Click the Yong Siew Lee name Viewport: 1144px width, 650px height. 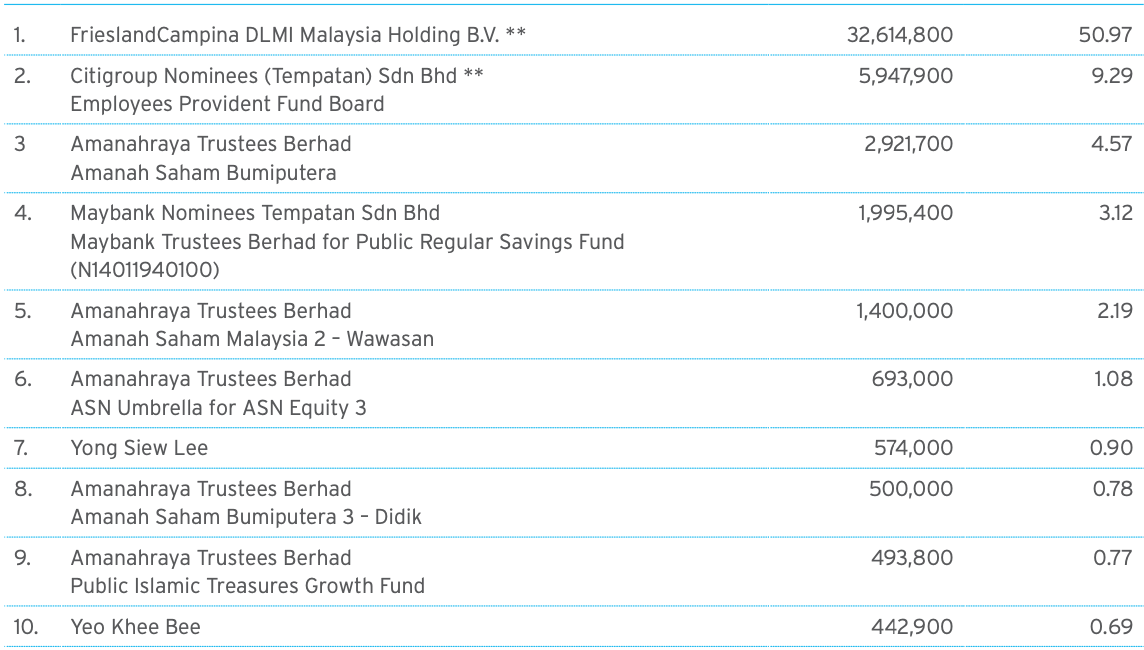click(139, 448)
